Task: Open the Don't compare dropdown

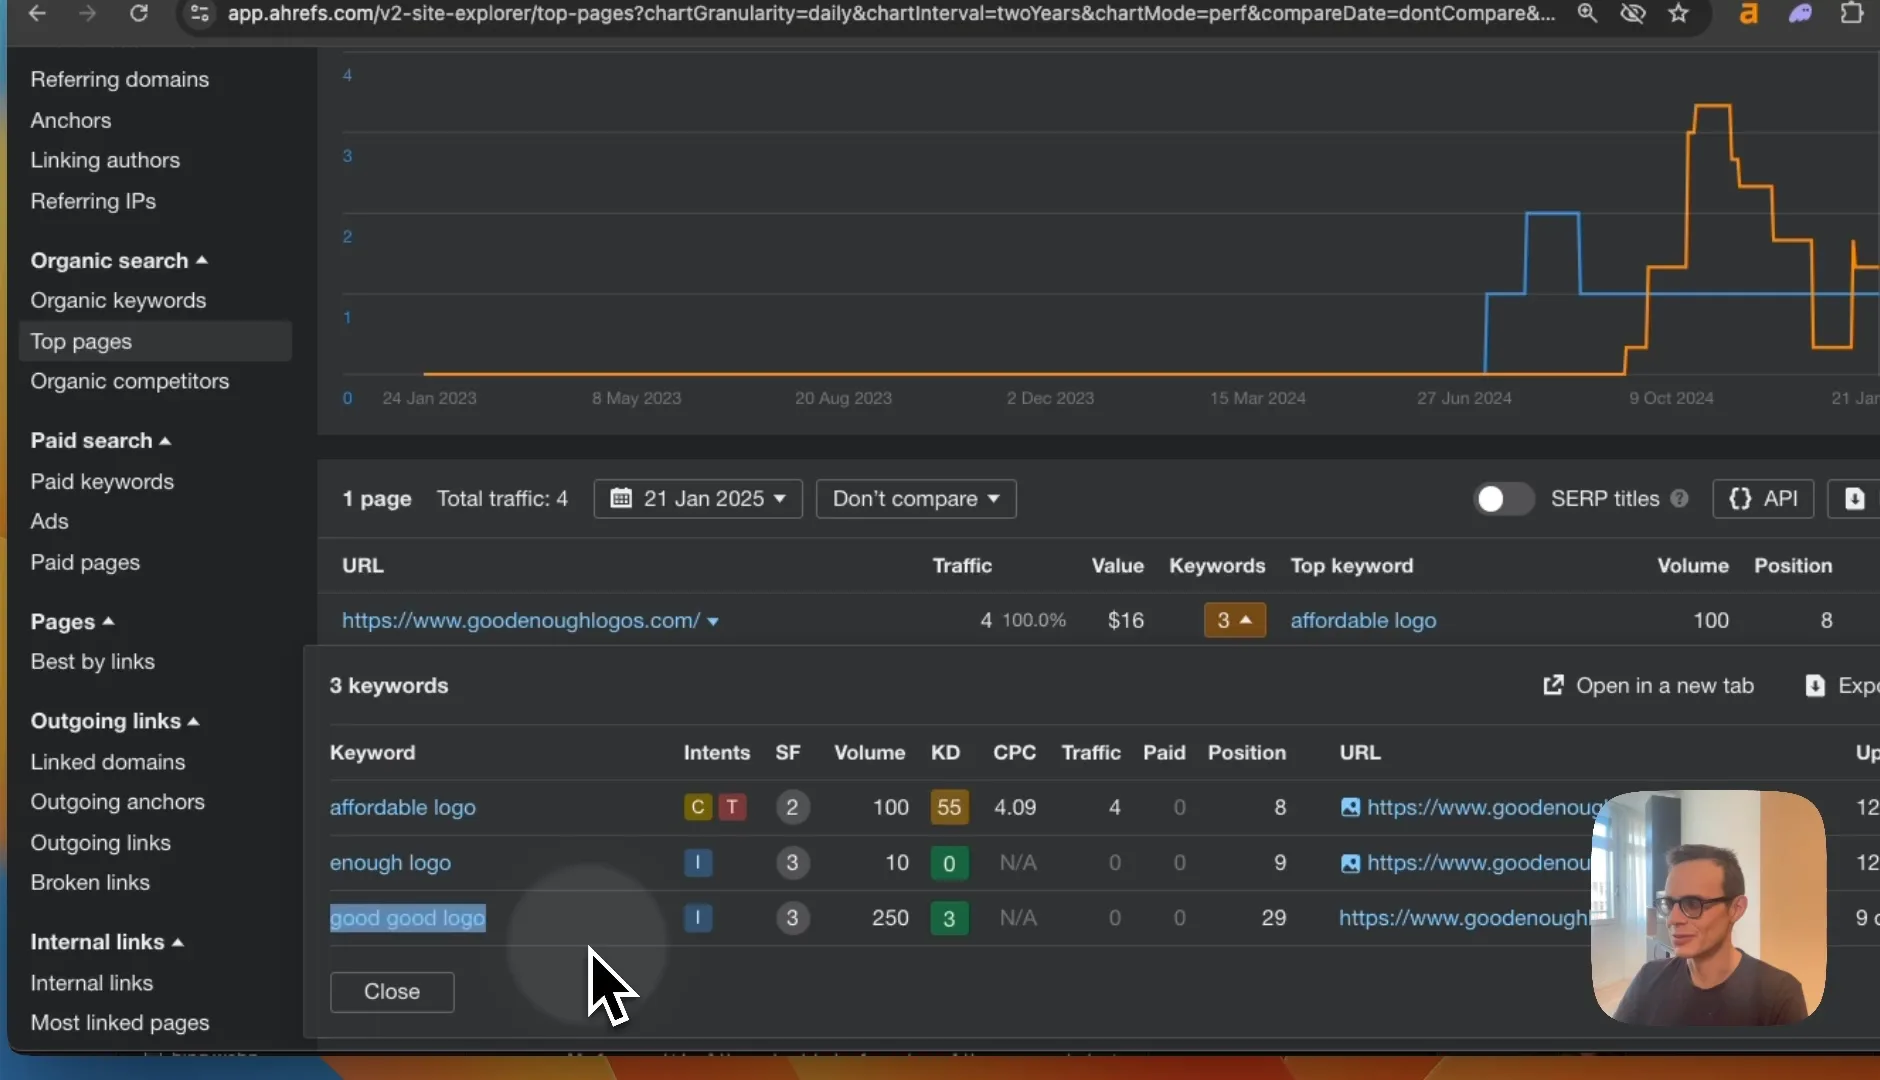Action: tap(916, 498)
